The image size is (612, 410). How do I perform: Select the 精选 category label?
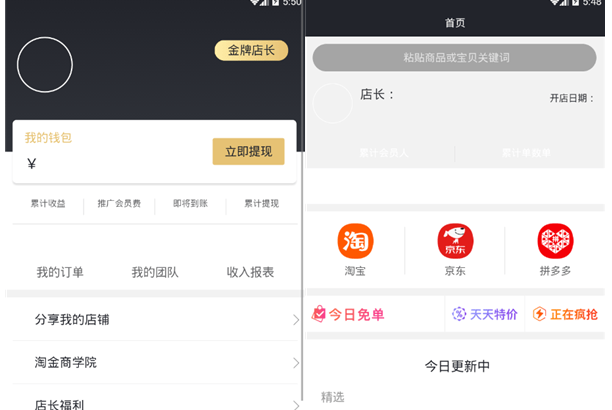click(333, 397)
